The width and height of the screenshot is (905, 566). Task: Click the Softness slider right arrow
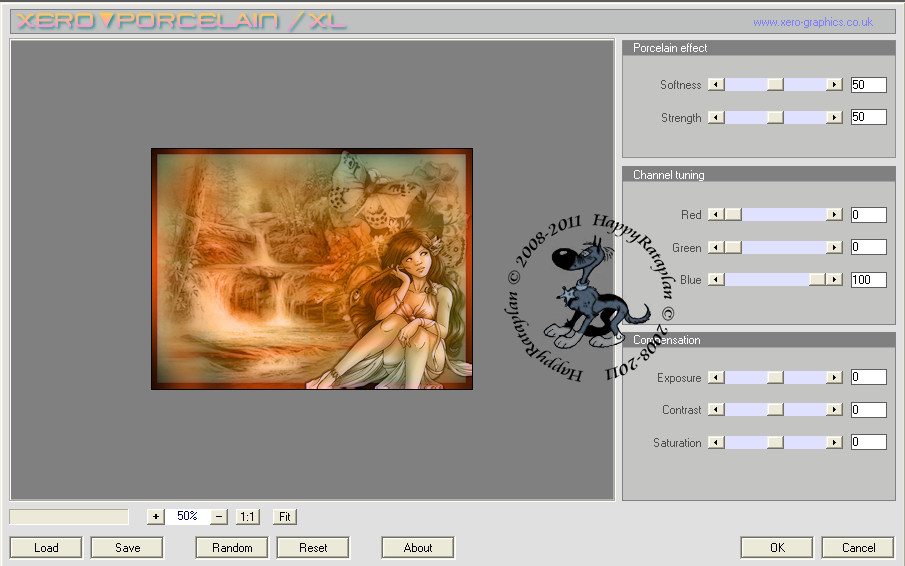tap(834, 85)
